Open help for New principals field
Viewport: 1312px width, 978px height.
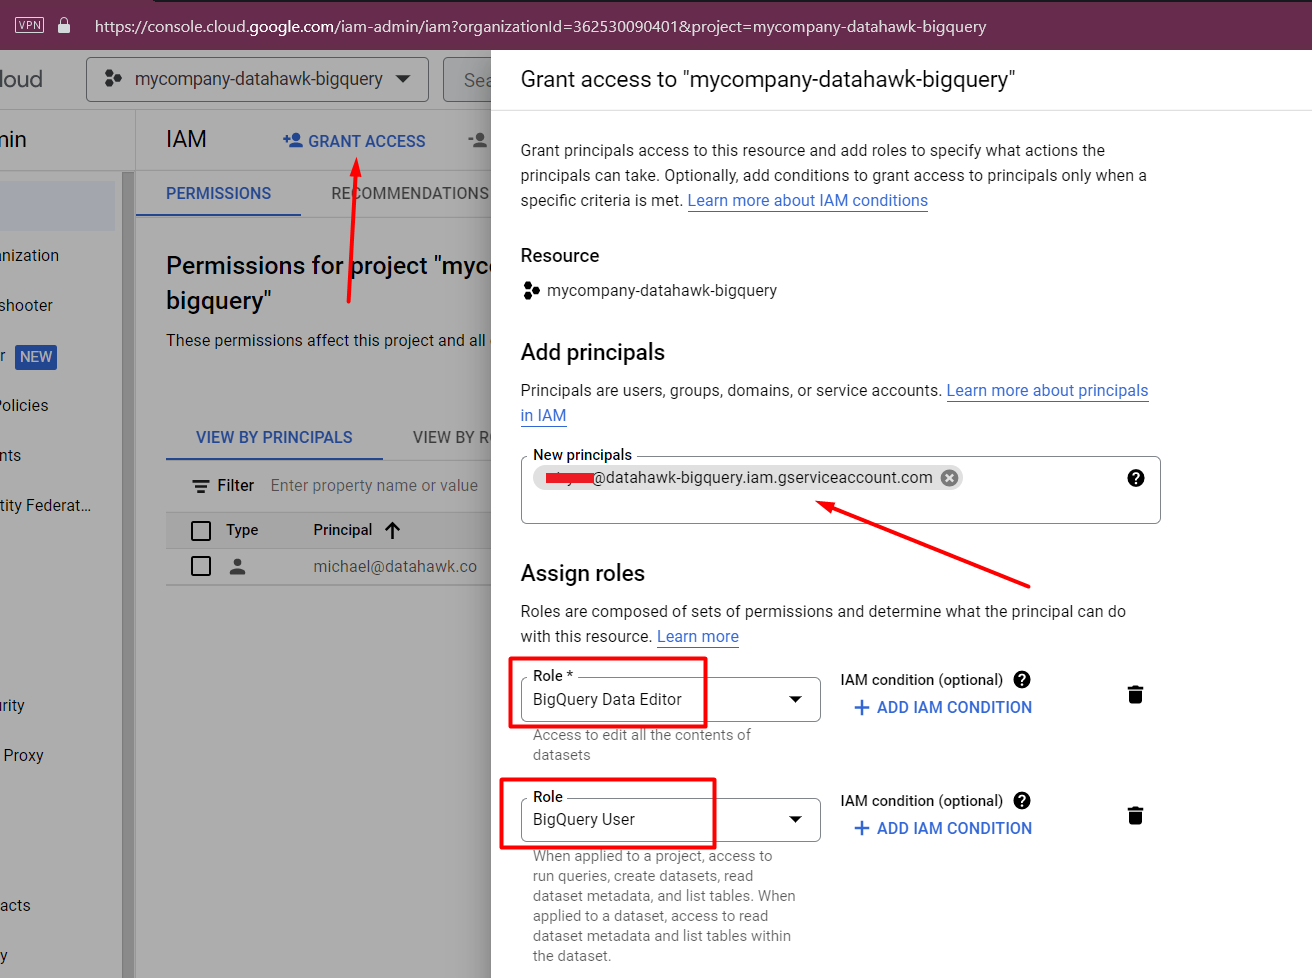point(1135,478)
